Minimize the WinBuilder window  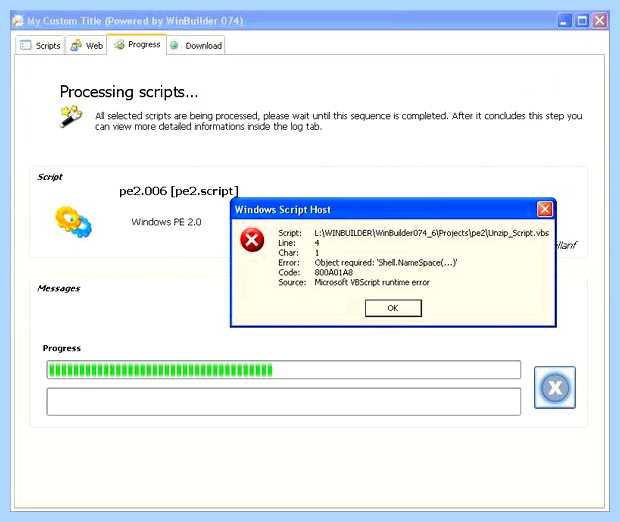(564, 21)
